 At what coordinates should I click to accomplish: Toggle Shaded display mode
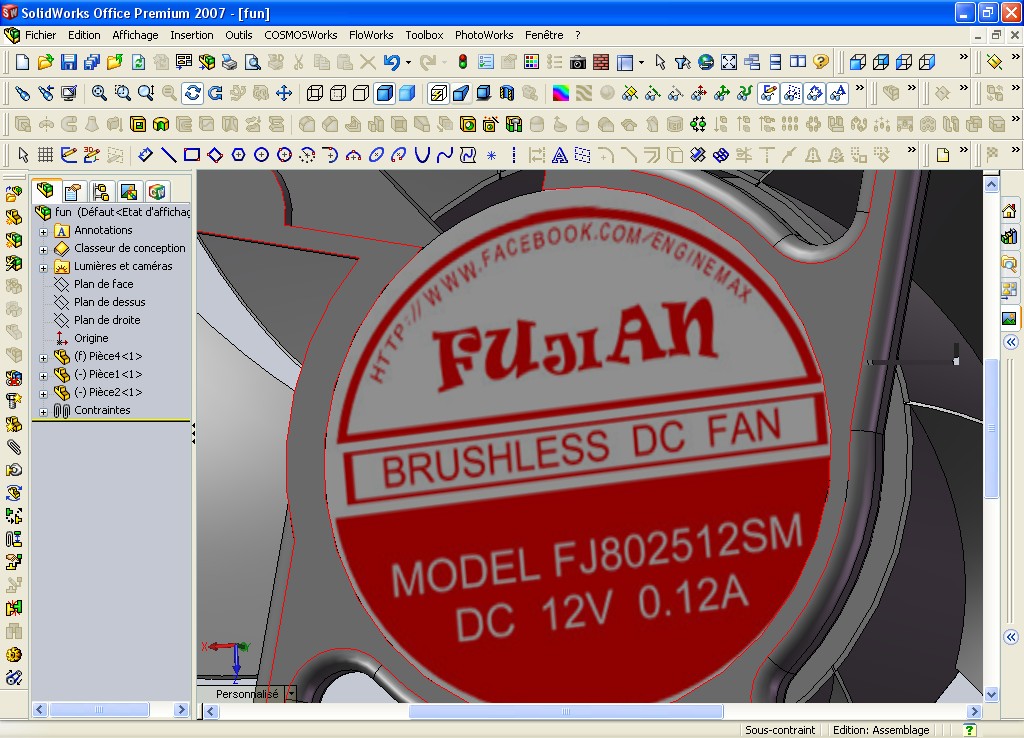[x=408, y=93]
